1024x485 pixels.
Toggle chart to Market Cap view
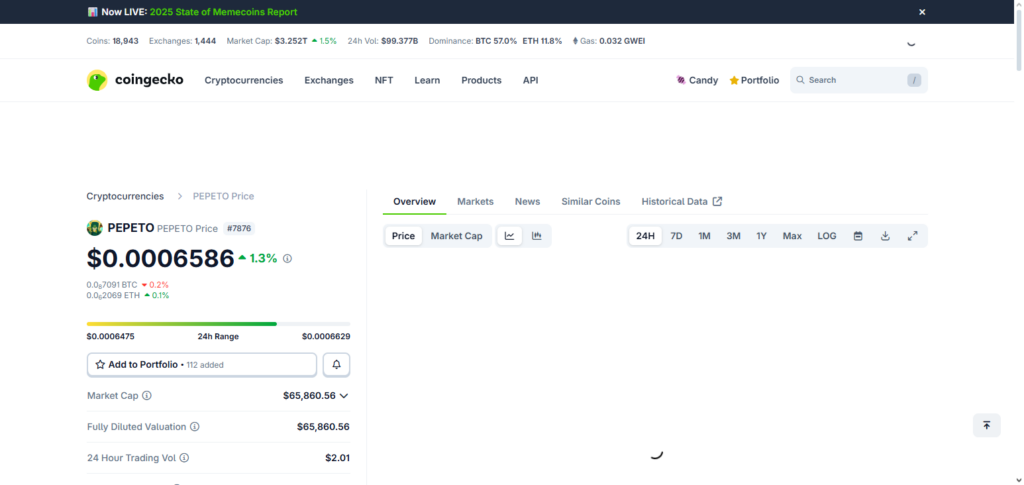[x=456, y=236]
